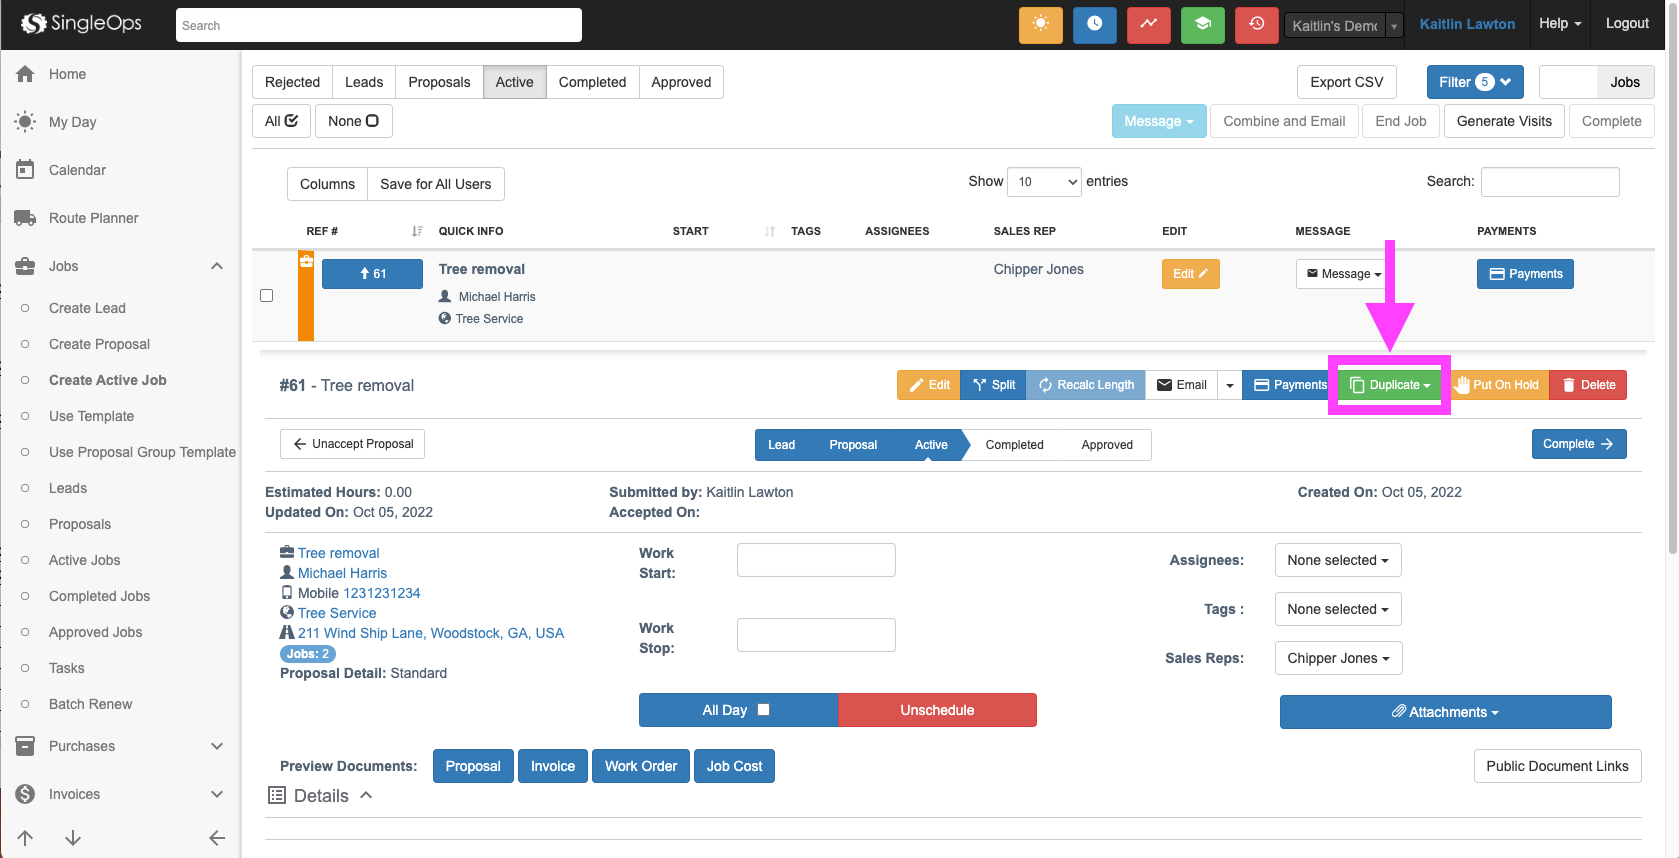Open the blue clock icon in header
Image resolution: width=1679 pixels, height=858 pixels.
(x=1094, y=24)
